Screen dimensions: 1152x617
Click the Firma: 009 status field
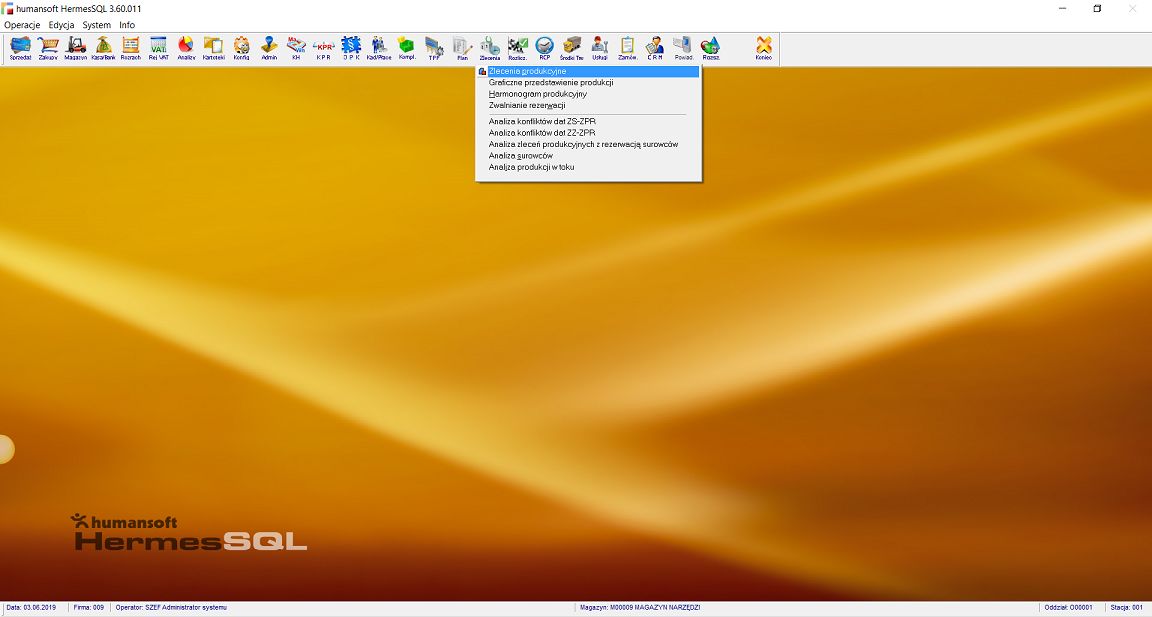(x=89, y=607)
